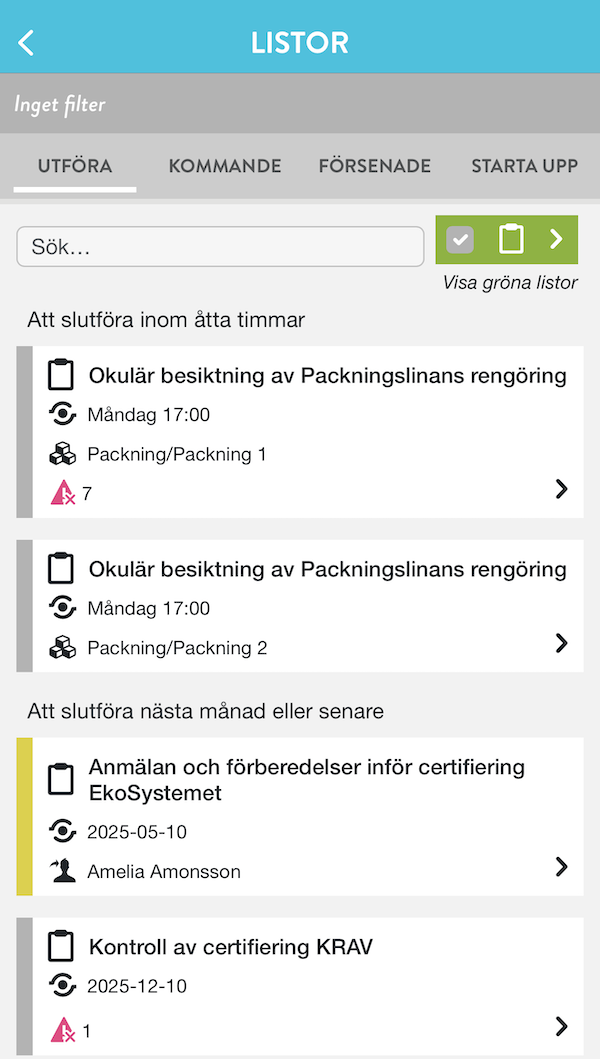This screenshot has height=1059, width=600.
Task: Tap the clipboard icon in green toolbar
Action: coord(511,239)
